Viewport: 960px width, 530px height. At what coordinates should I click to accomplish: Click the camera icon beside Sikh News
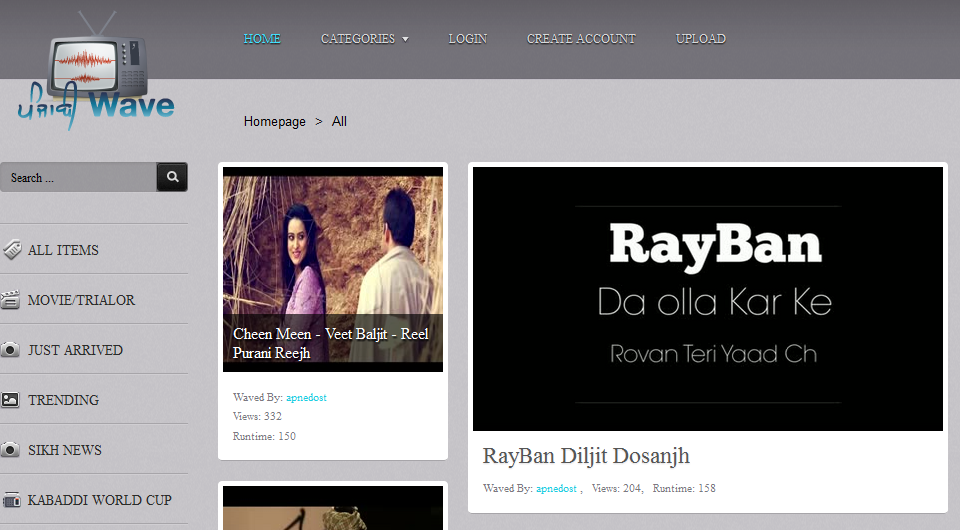coord(10,450)
